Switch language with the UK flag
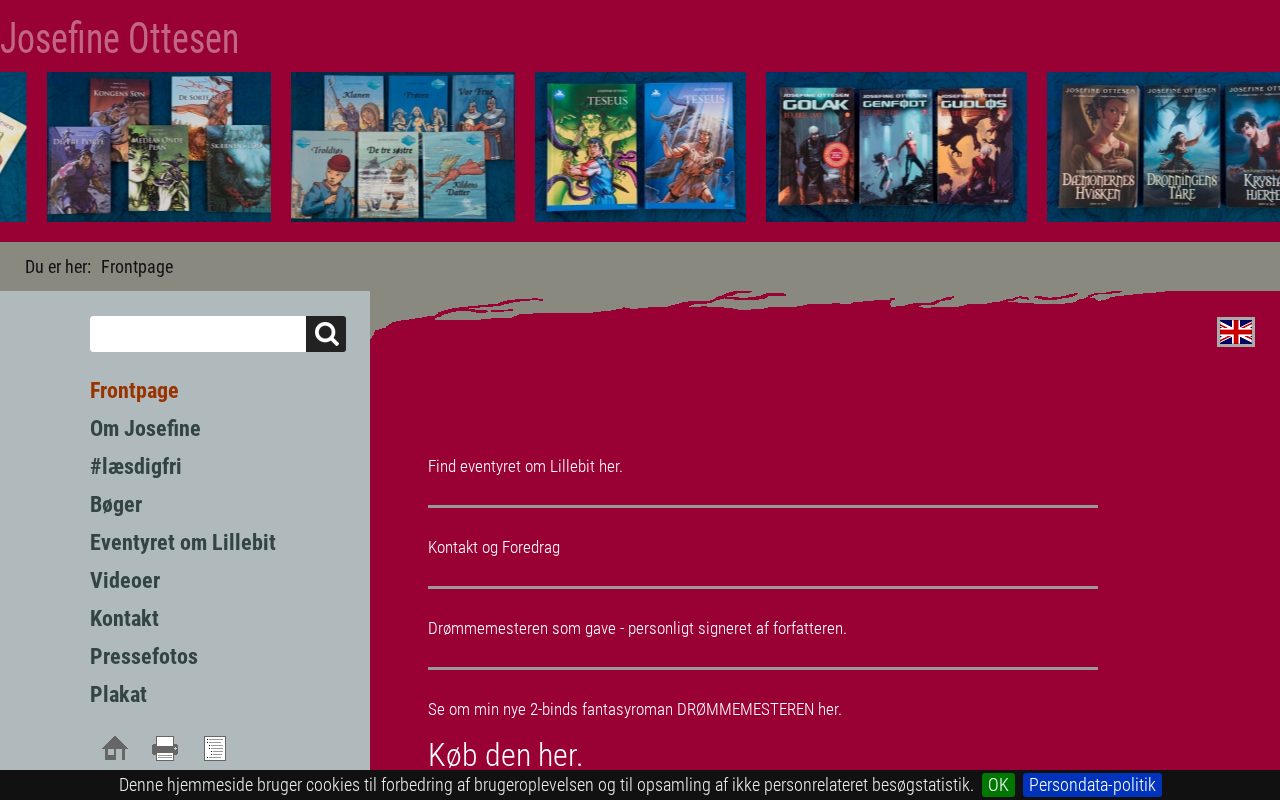 [1236, 332]
